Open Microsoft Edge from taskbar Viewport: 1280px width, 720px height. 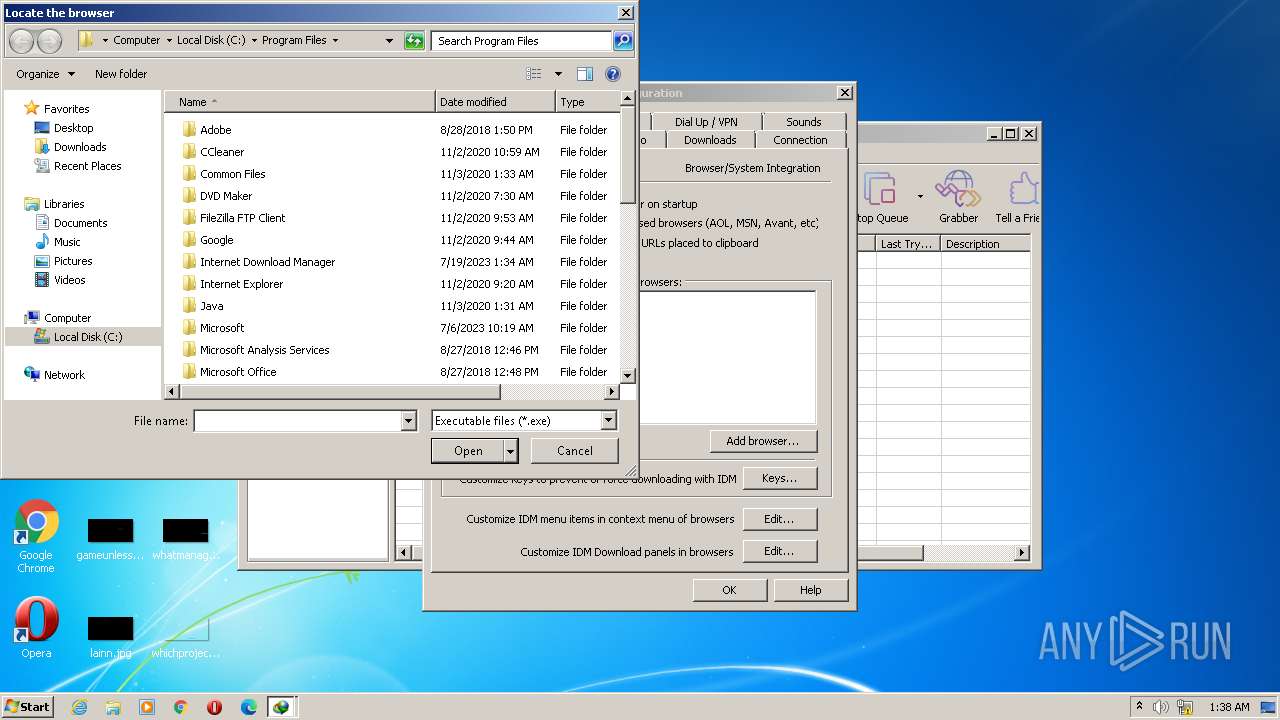tap(249, 707)
